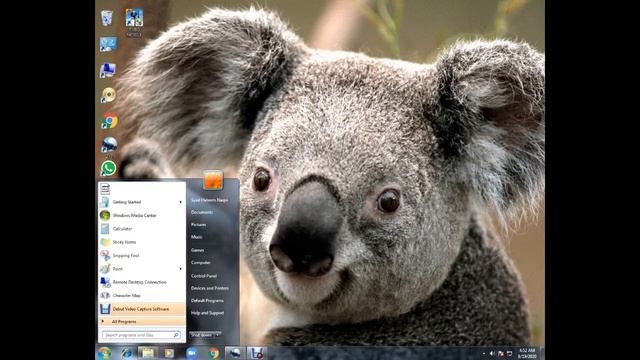This screenshot has width=640, height=360.
Task: Click the Remote Desktop Connection icon
Action: (x=105, y=282)
